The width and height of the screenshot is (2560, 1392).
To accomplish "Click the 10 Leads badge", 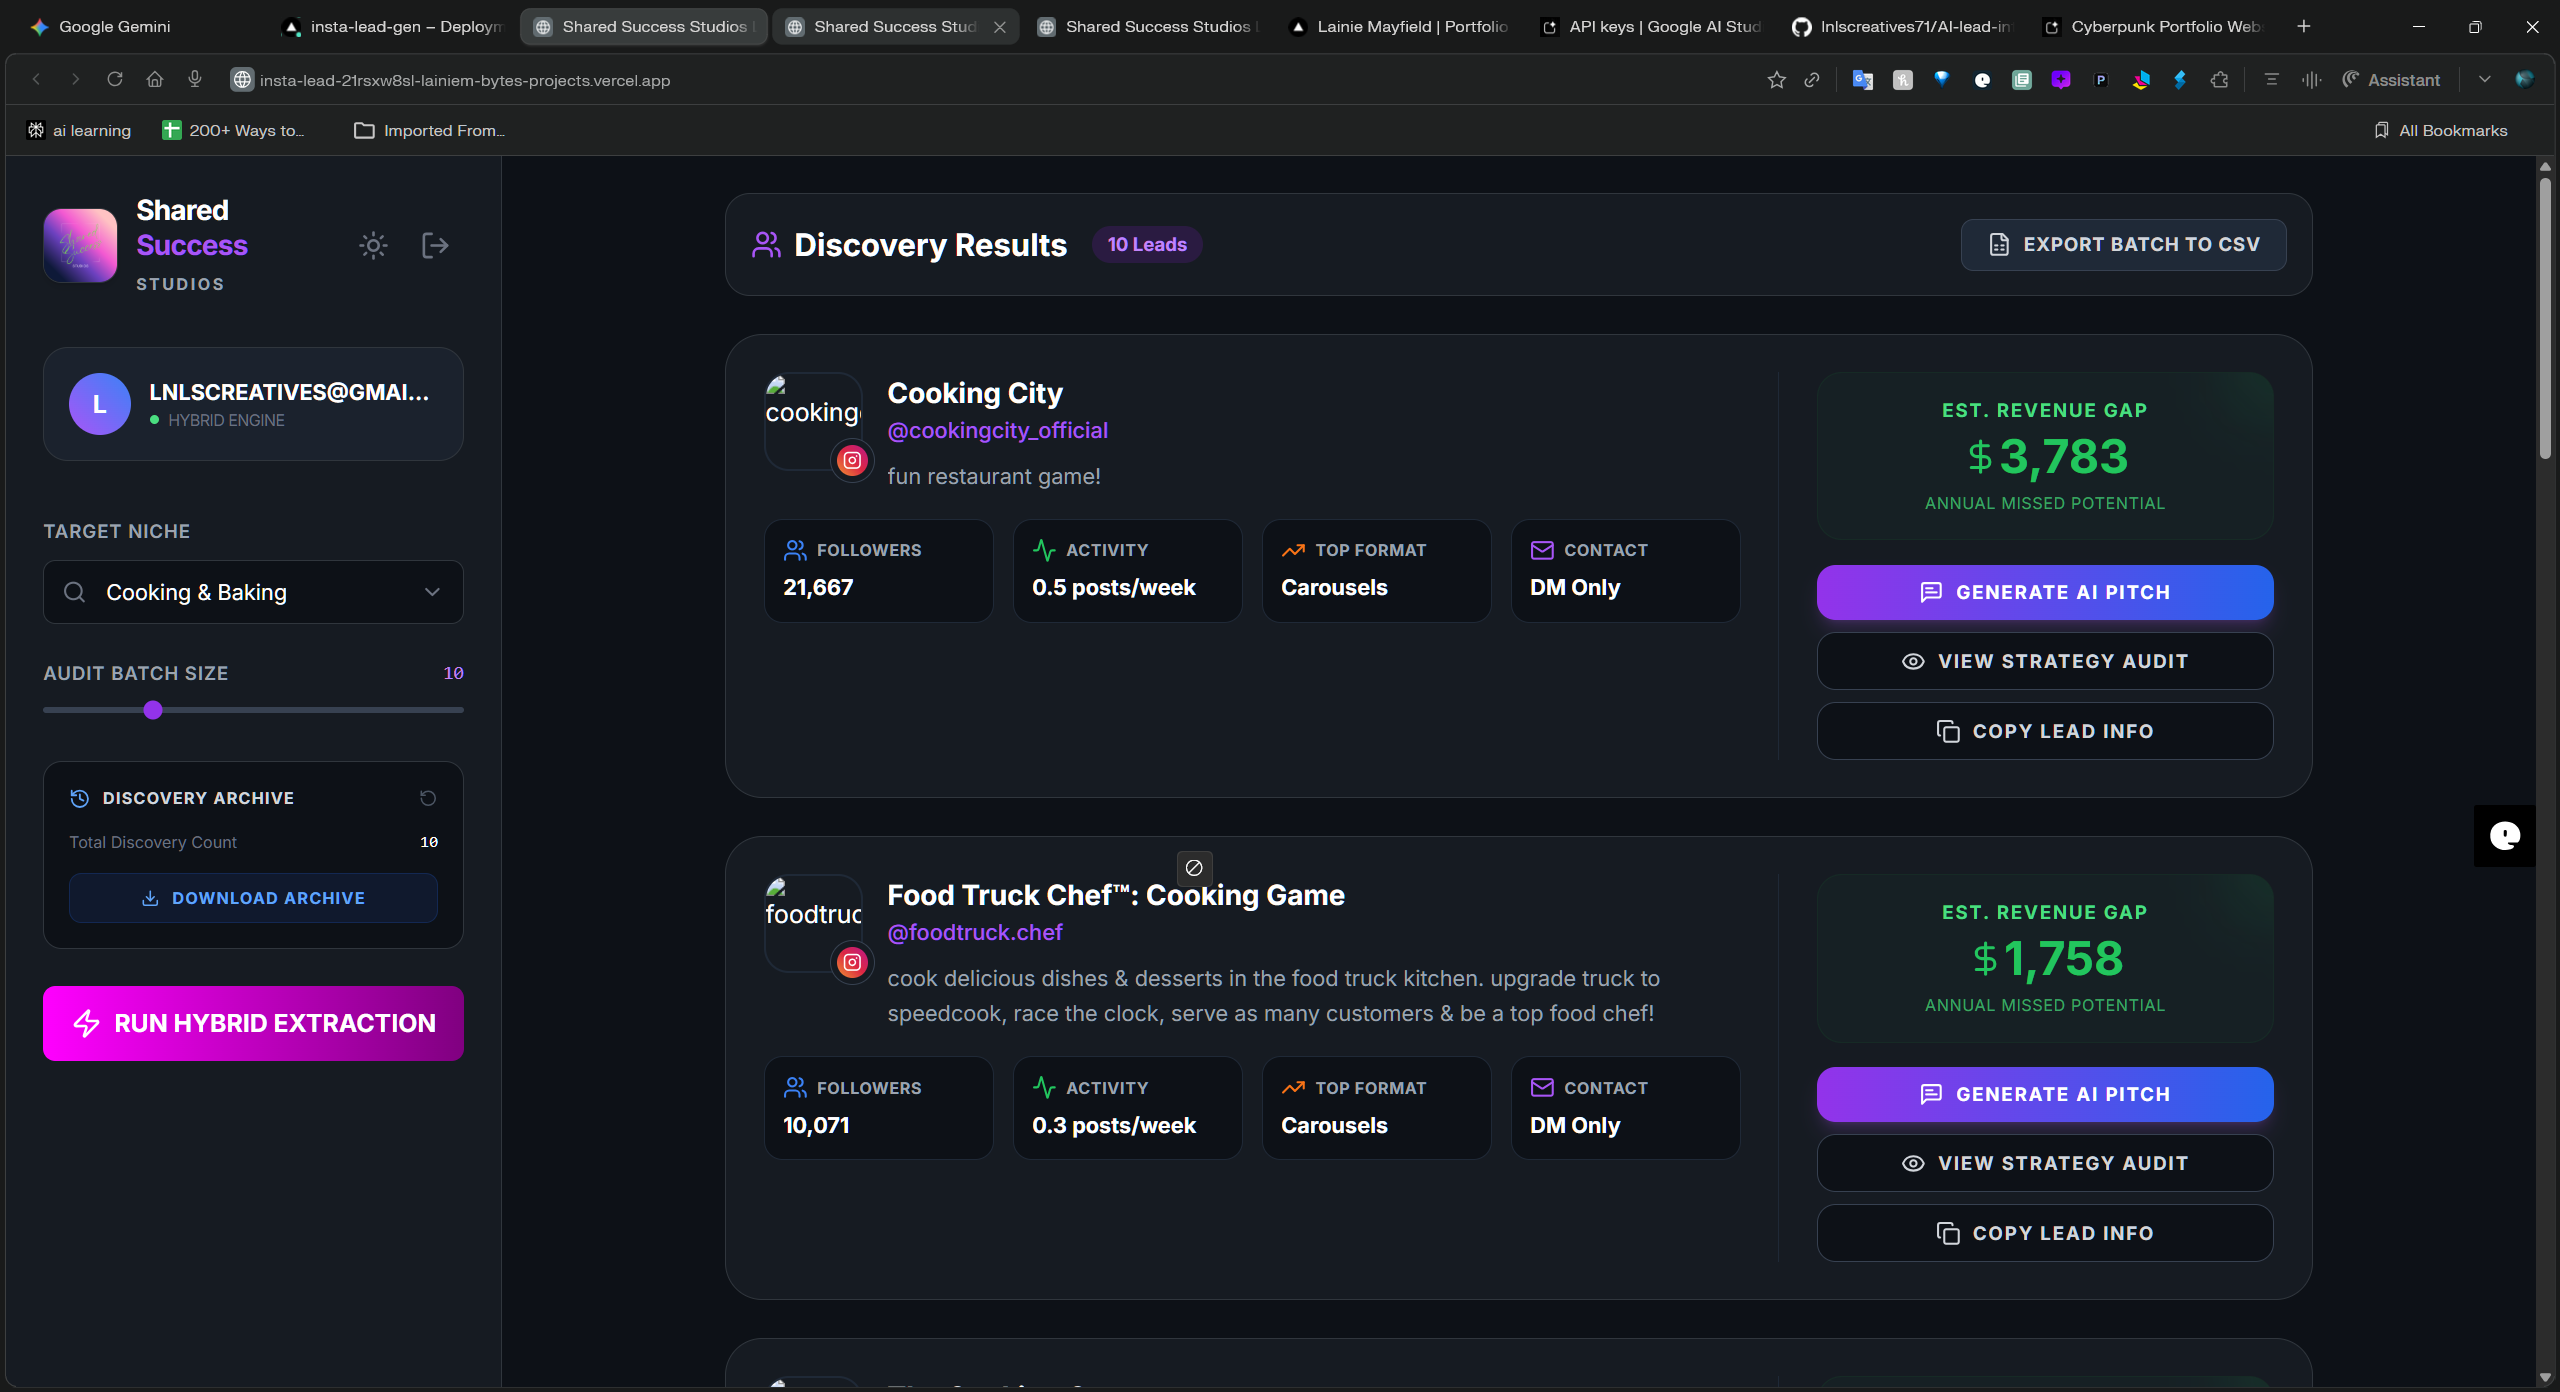I will pos(1147,245).
